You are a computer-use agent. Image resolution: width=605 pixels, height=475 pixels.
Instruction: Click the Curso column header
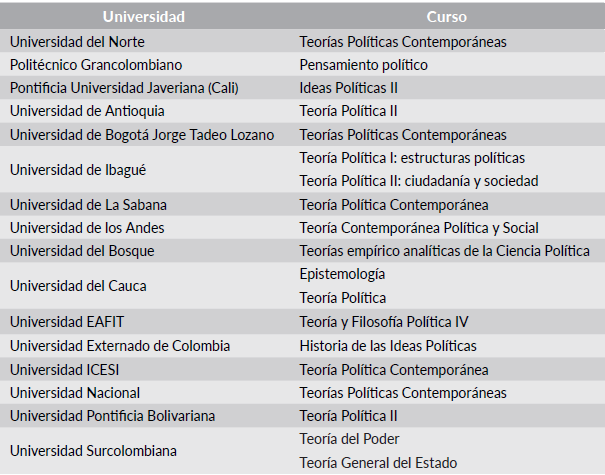point(446,17)
